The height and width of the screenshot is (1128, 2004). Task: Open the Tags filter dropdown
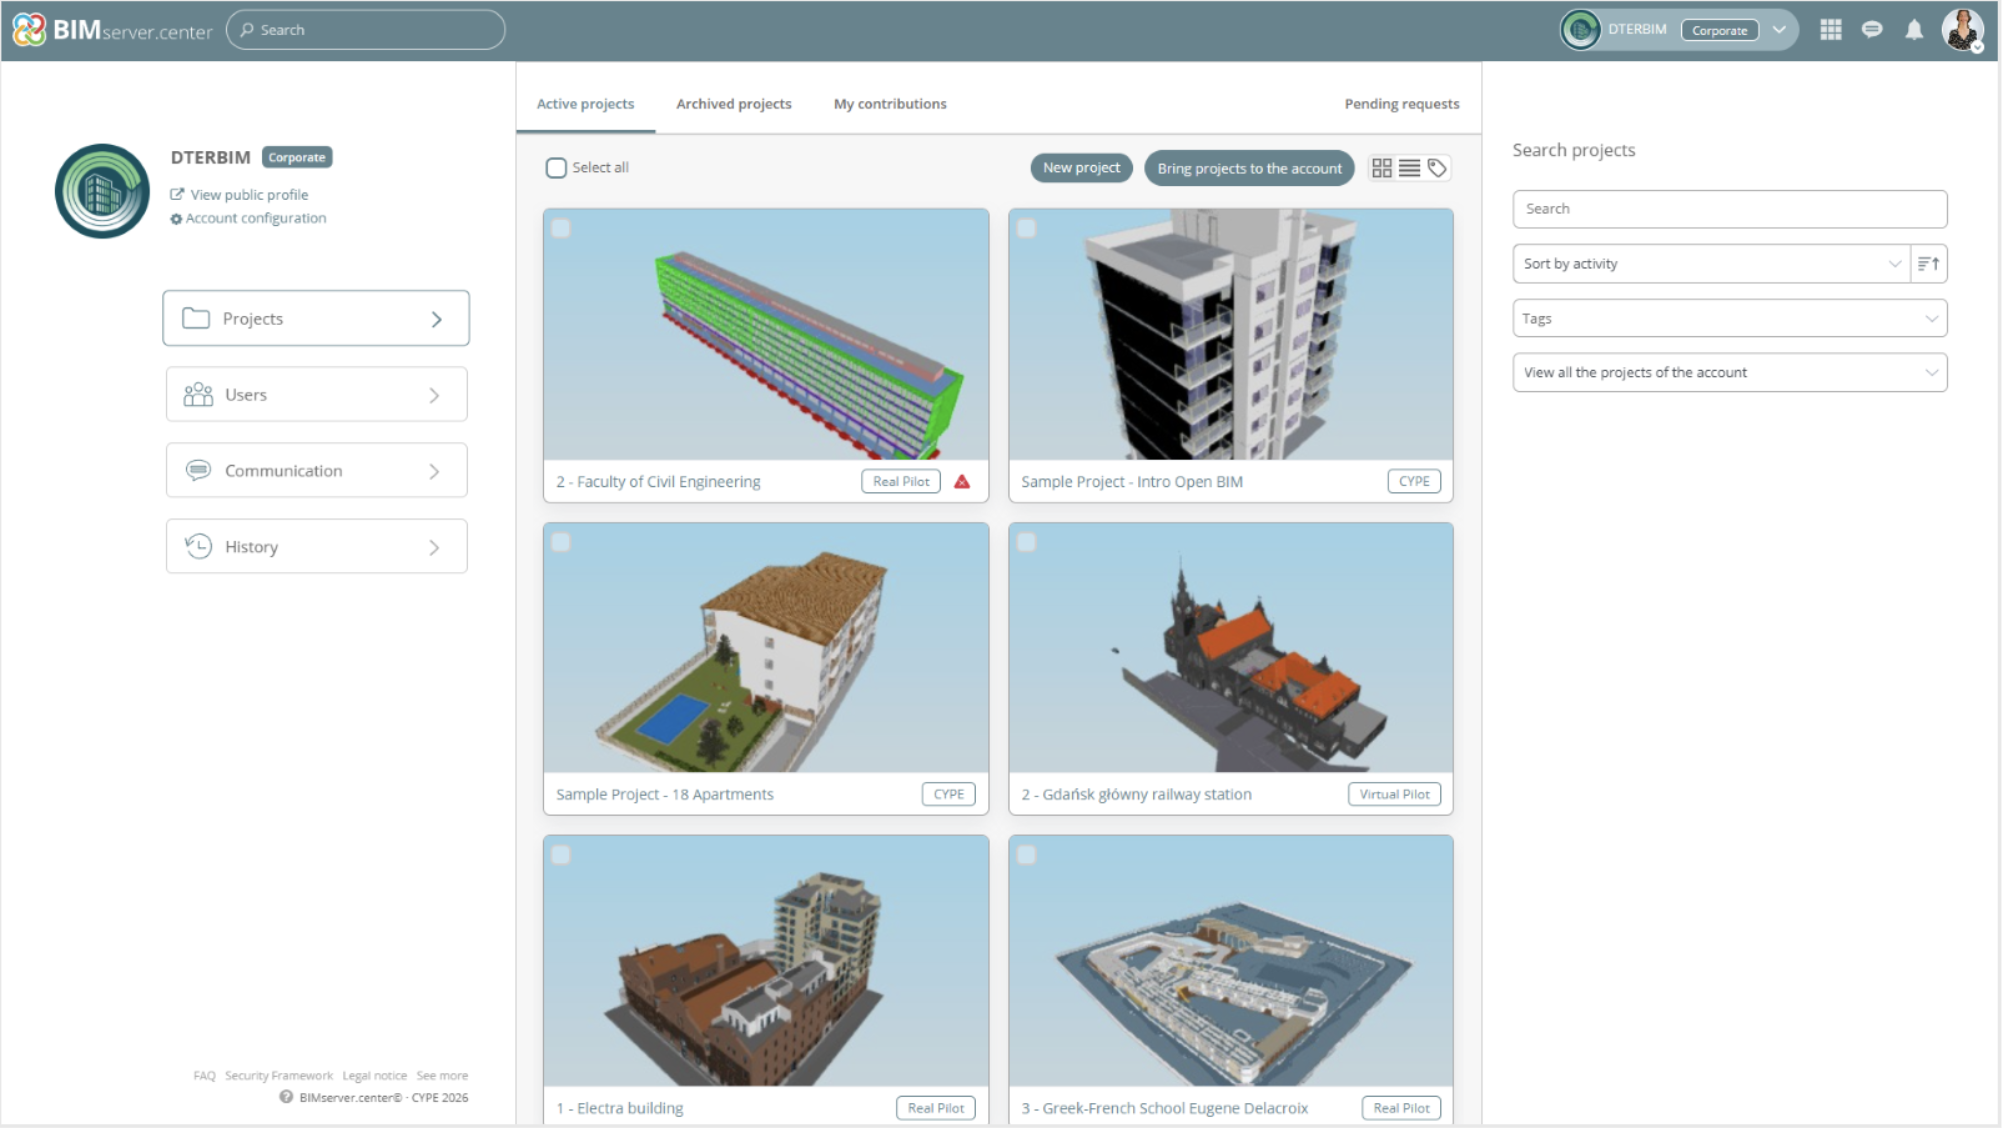pos(1730,319)
